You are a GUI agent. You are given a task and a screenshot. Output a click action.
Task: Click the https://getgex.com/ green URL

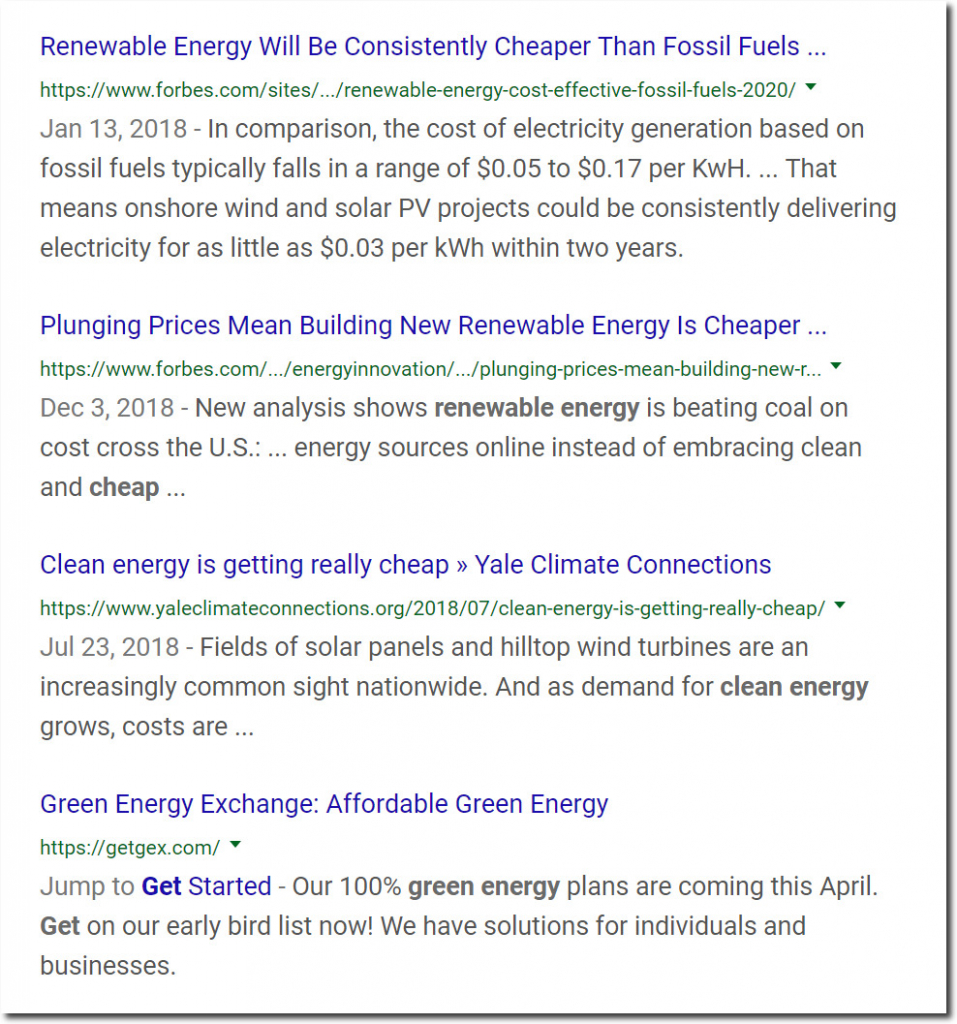tap(130, 848)
